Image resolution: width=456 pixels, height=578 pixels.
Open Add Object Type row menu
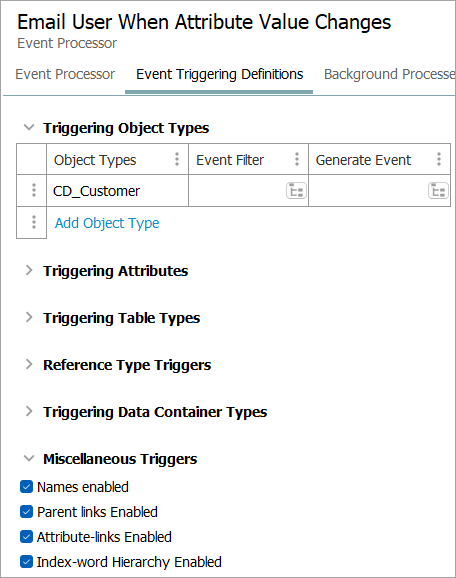34,222
